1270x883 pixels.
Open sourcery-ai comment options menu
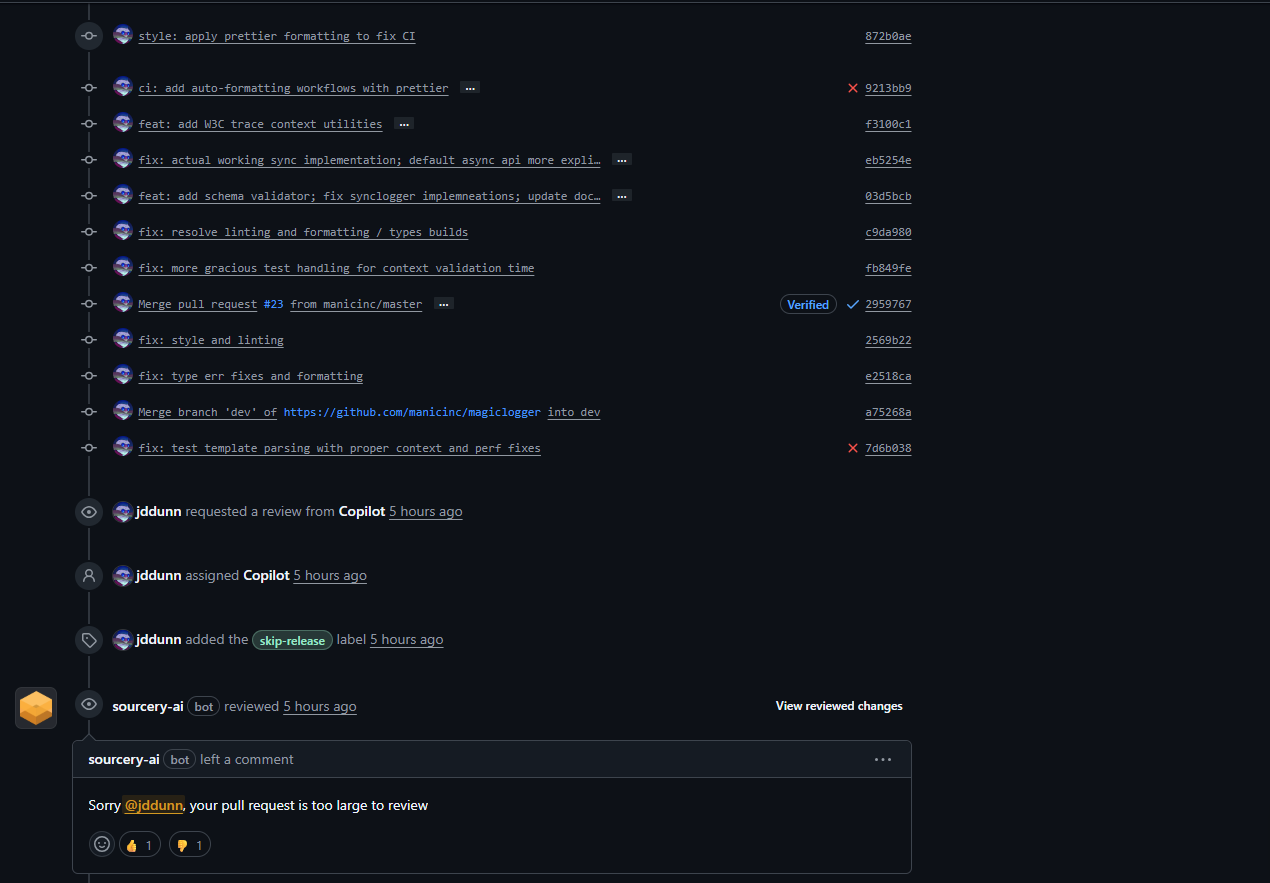(x=883, y=759)
